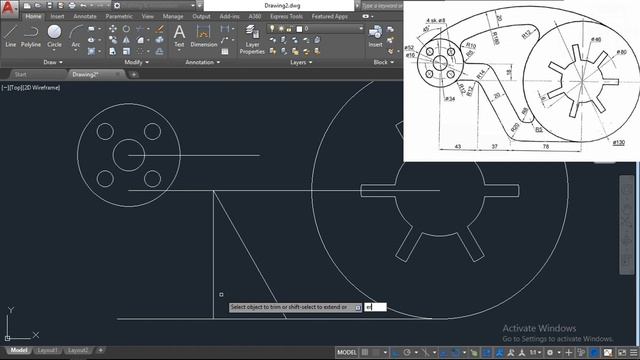Click the Fillet command icon
Viewport: 640px width, 360px height.
140,40
